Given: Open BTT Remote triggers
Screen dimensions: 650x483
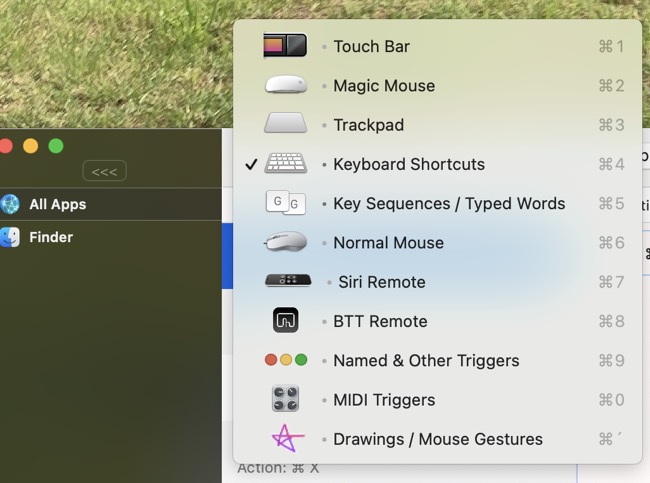Looking at the screenshot, I should click(437, 321).
